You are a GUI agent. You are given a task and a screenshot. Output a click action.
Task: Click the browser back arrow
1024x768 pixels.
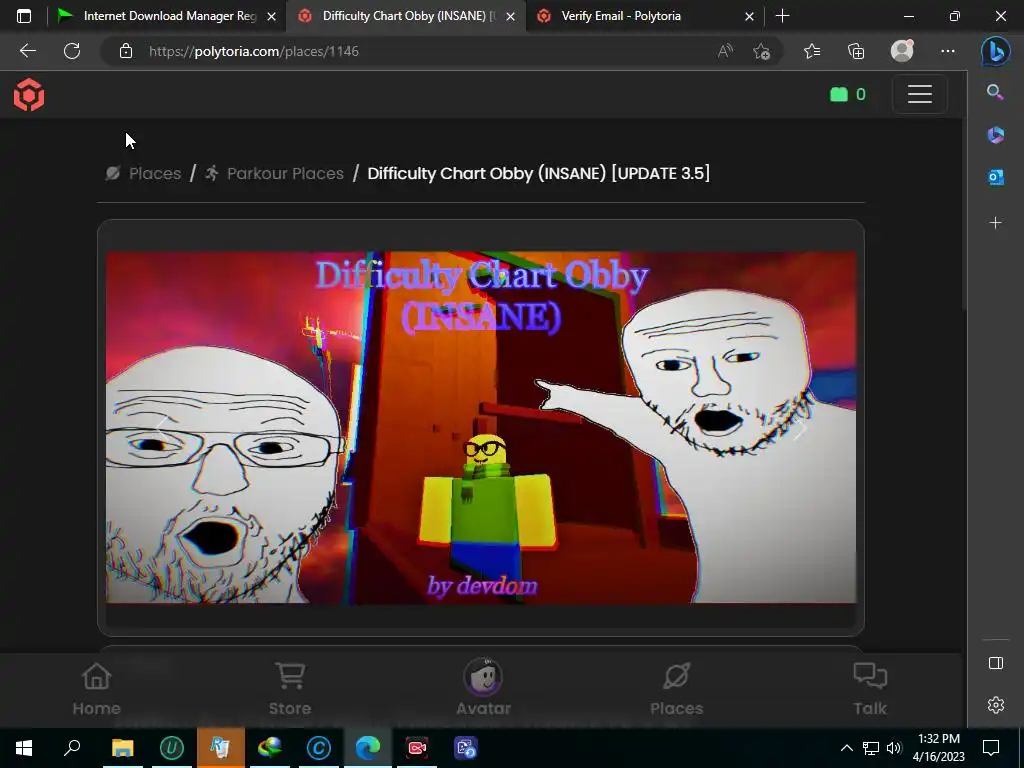point(28,51)
